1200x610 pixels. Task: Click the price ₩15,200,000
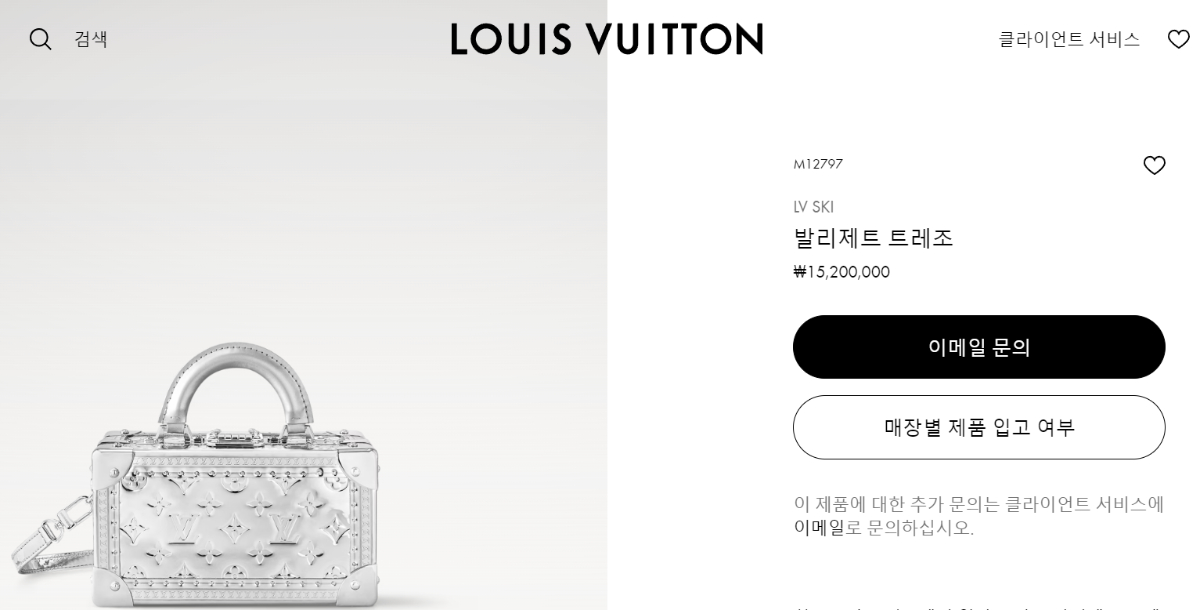pyautogui.click(x=841, y=272)
